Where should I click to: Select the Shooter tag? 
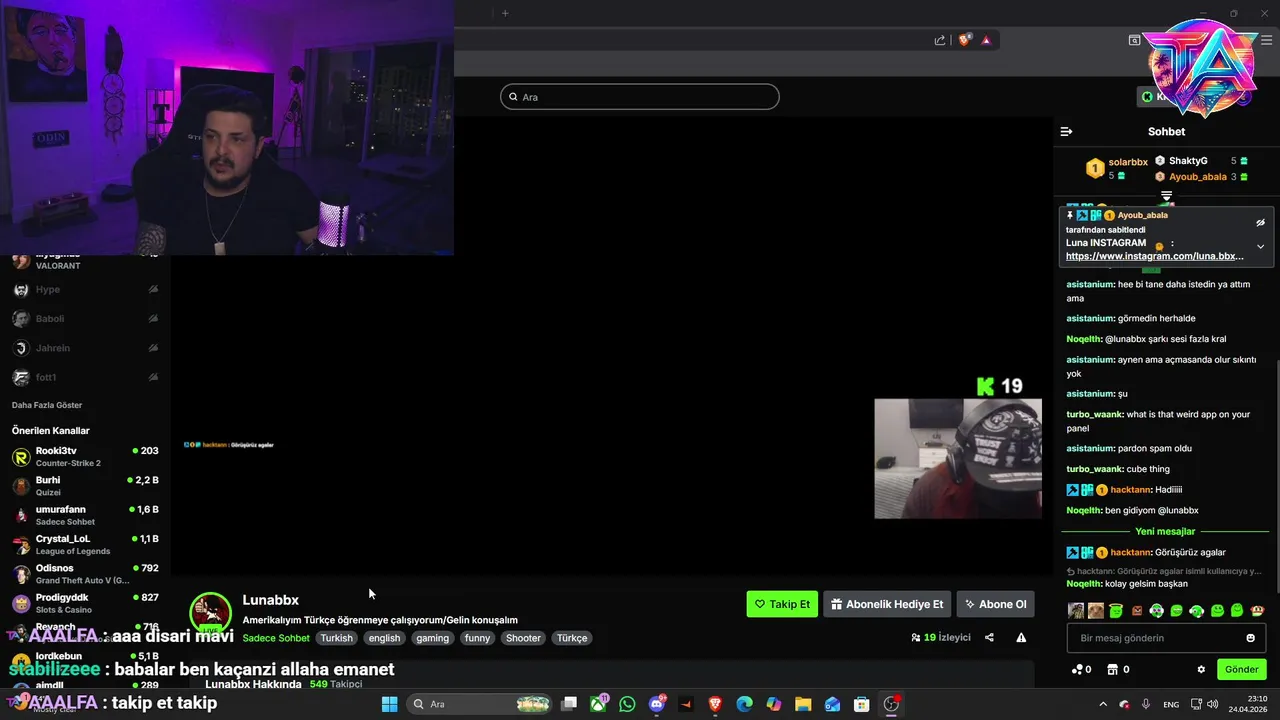pyautogui.click(x=523, y=638)
